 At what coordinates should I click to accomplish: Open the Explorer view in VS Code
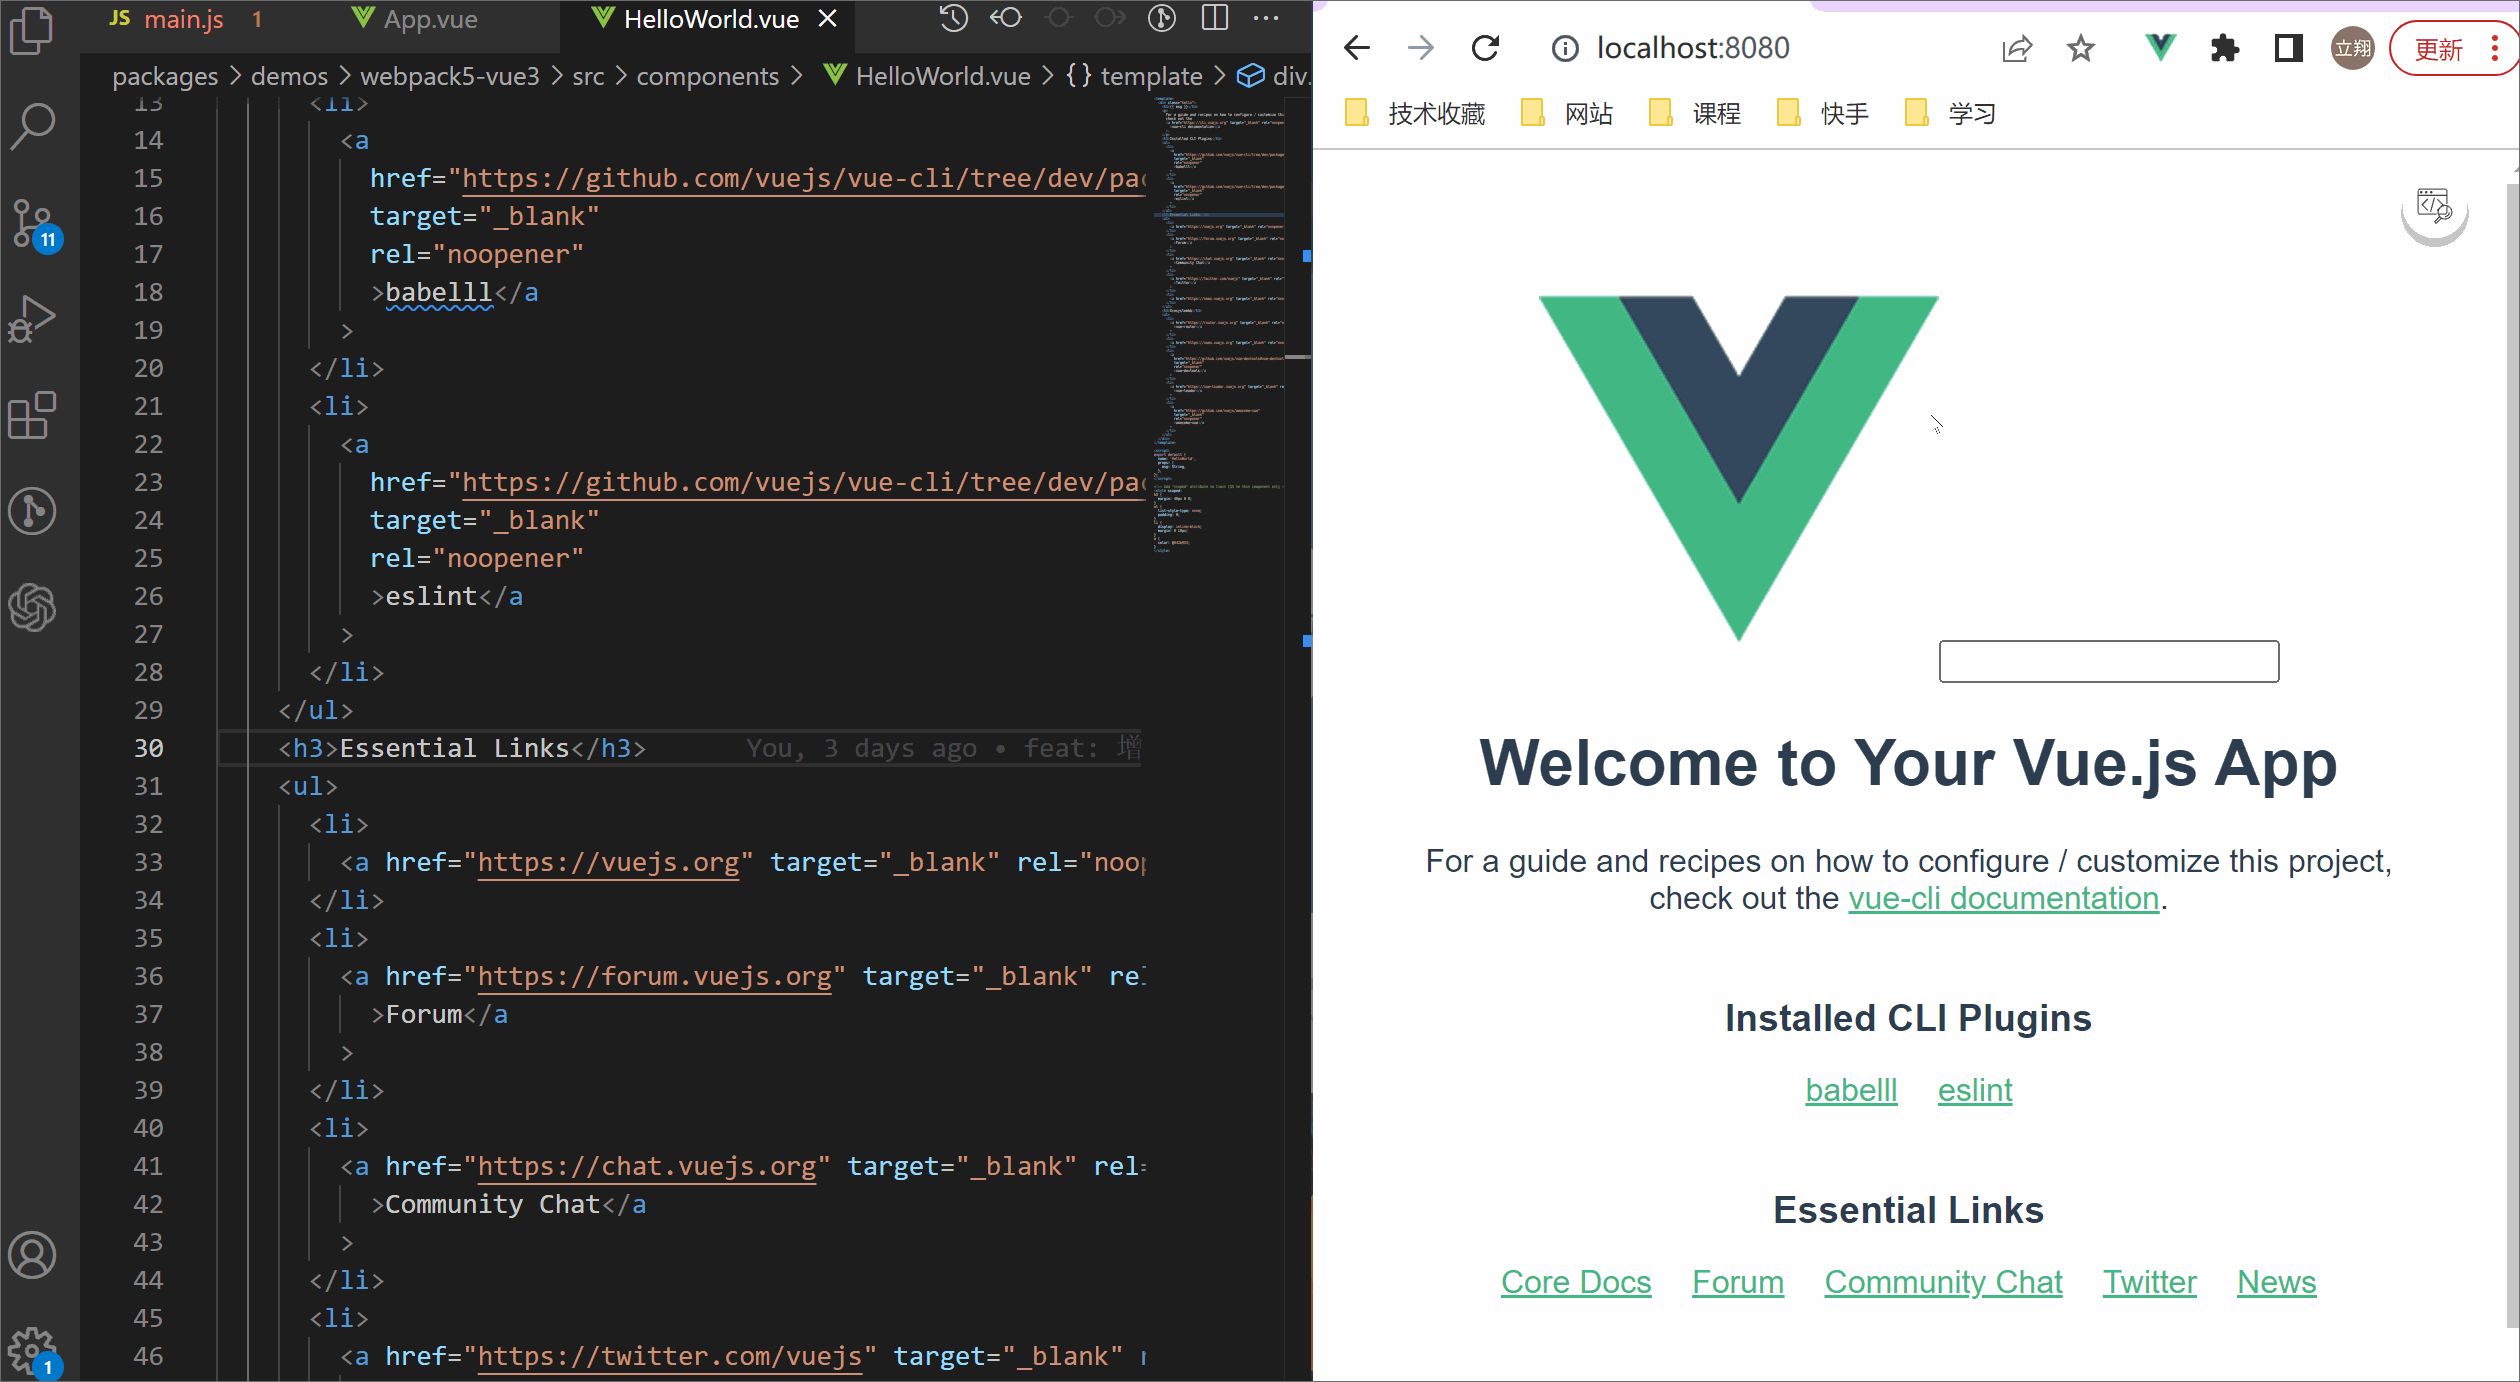(x=33, y=30)
